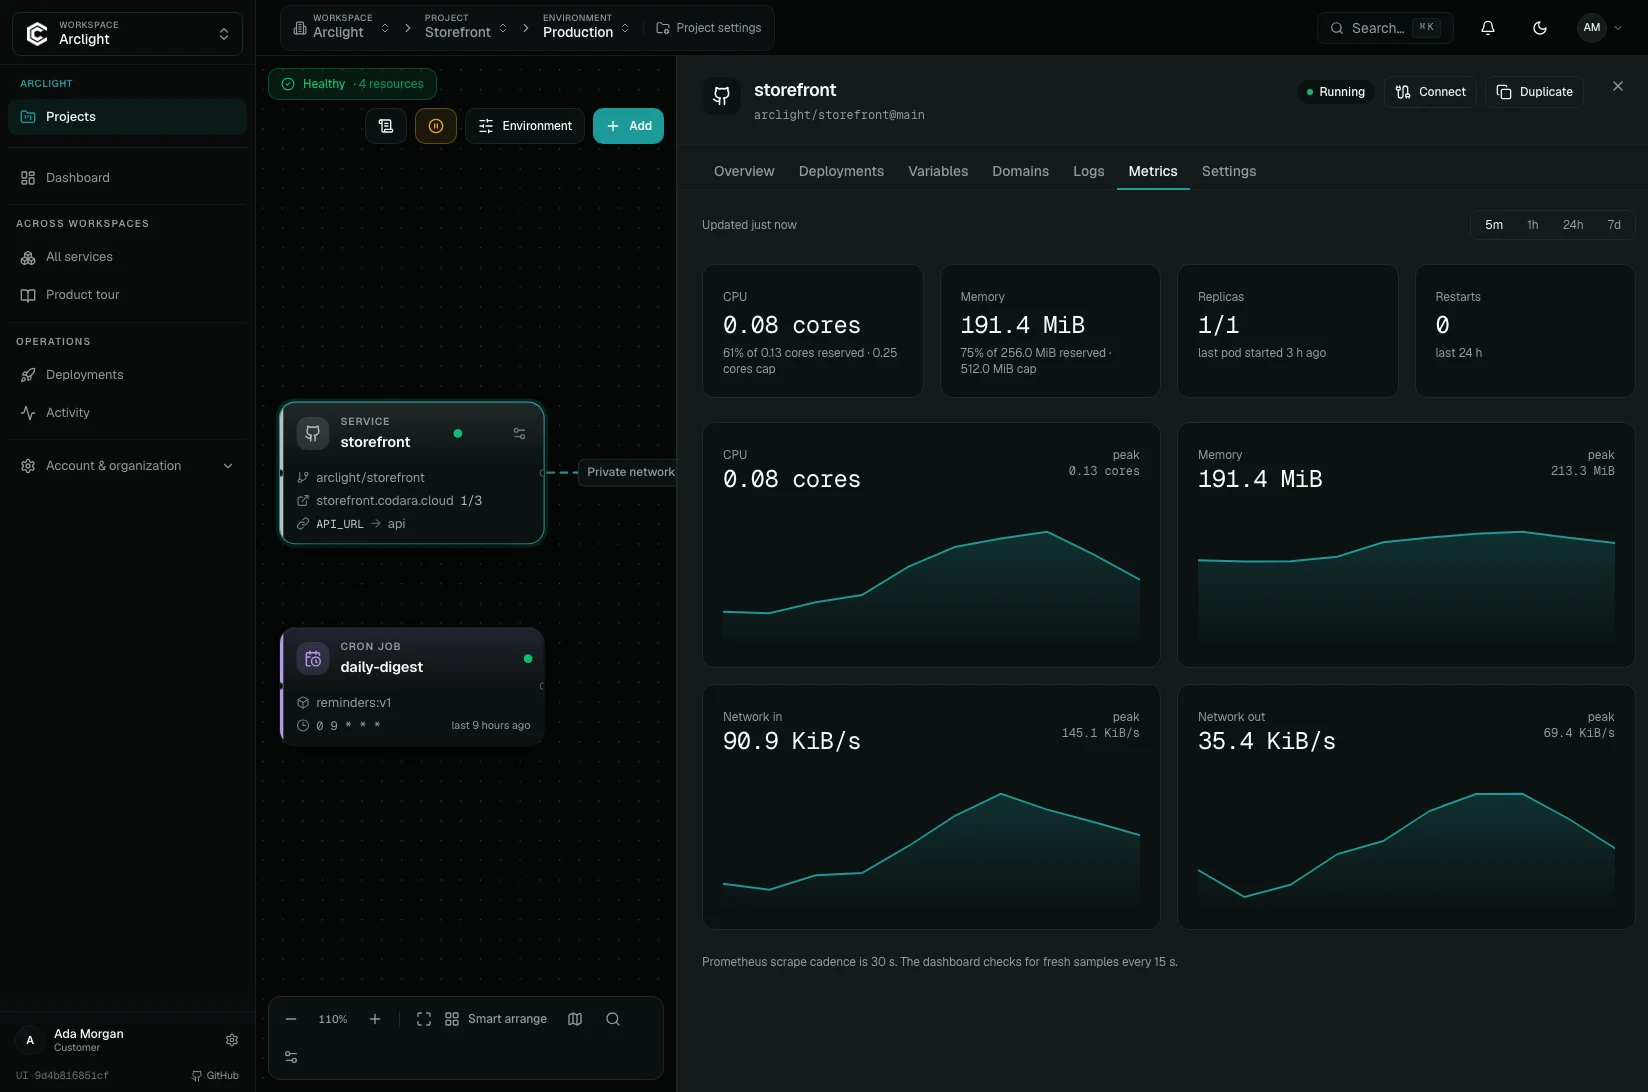Screen dimensions: 1648x1092
Task: Open All services in sidebar
Action: click(x=127, y=257)
